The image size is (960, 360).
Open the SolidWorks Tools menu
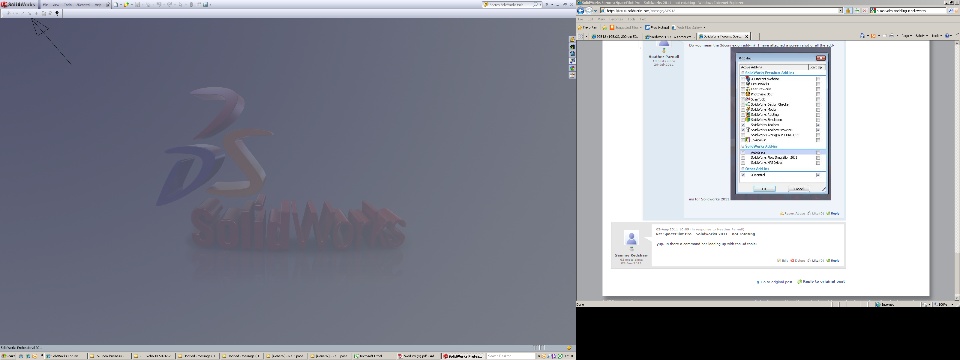coord(68,4)
